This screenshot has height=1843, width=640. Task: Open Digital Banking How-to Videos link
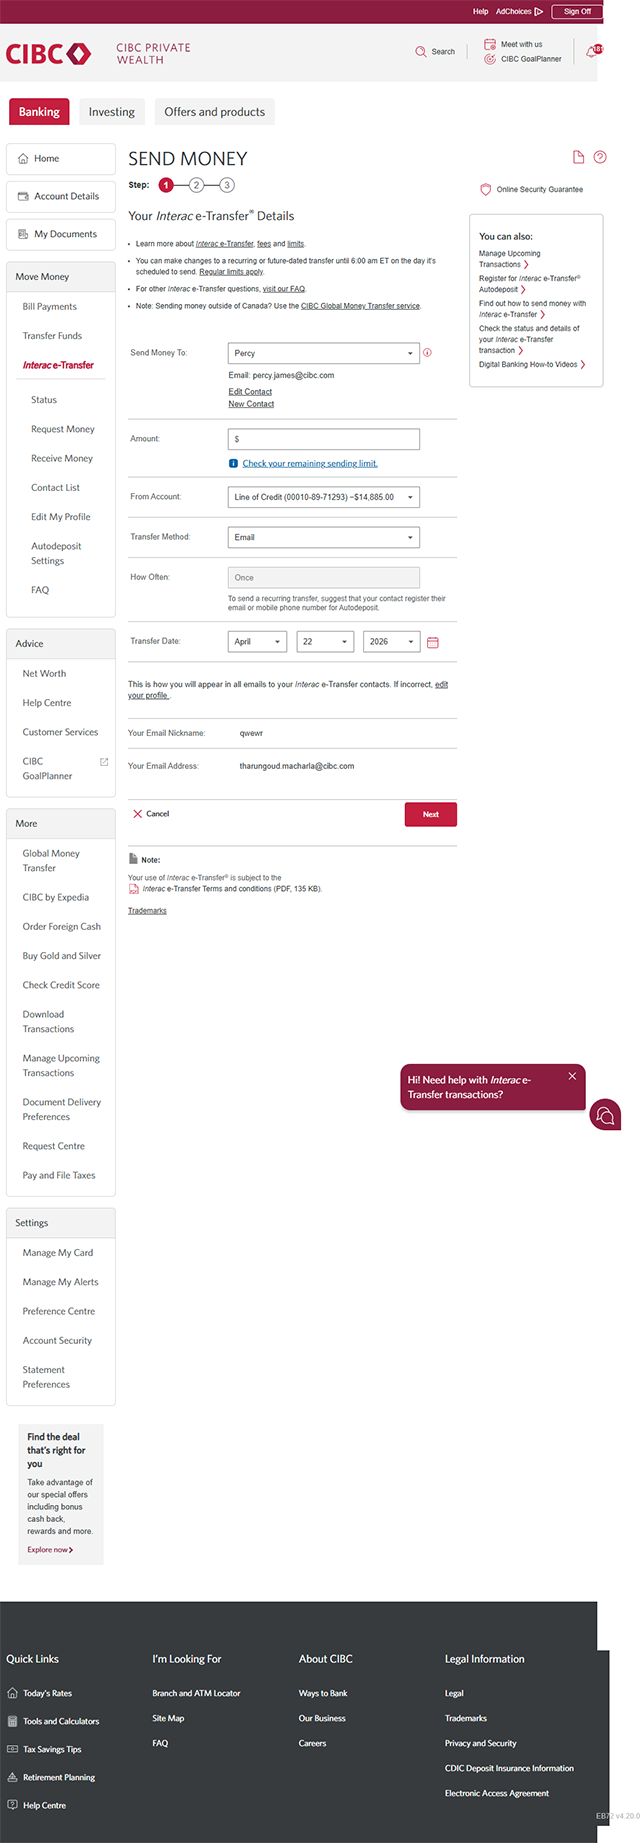(x=531, y=365)
